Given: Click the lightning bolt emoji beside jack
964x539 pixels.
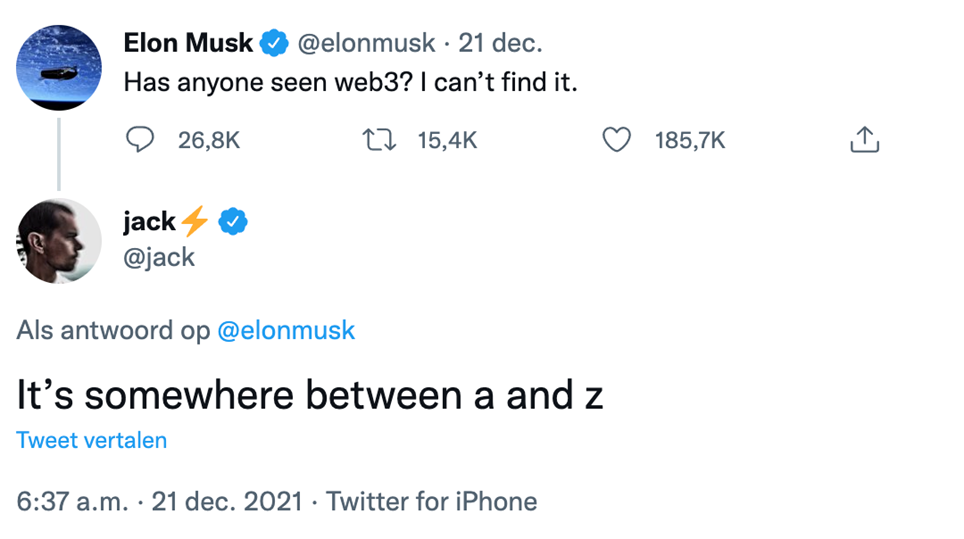Looking at the screenshot, I should click(x=195, y=222).
